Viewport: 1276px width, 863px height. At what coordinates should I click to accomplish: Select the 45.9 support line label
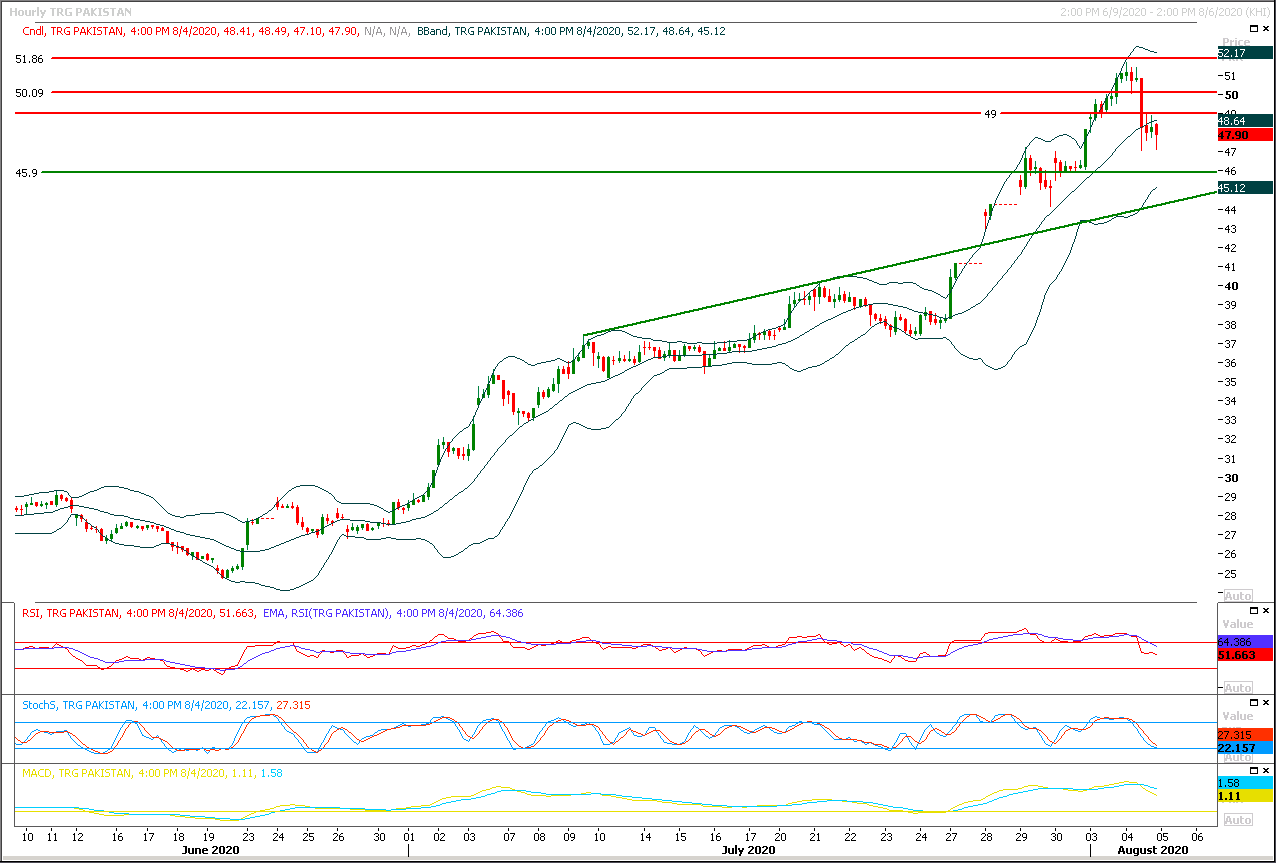(x=26, y=173)
